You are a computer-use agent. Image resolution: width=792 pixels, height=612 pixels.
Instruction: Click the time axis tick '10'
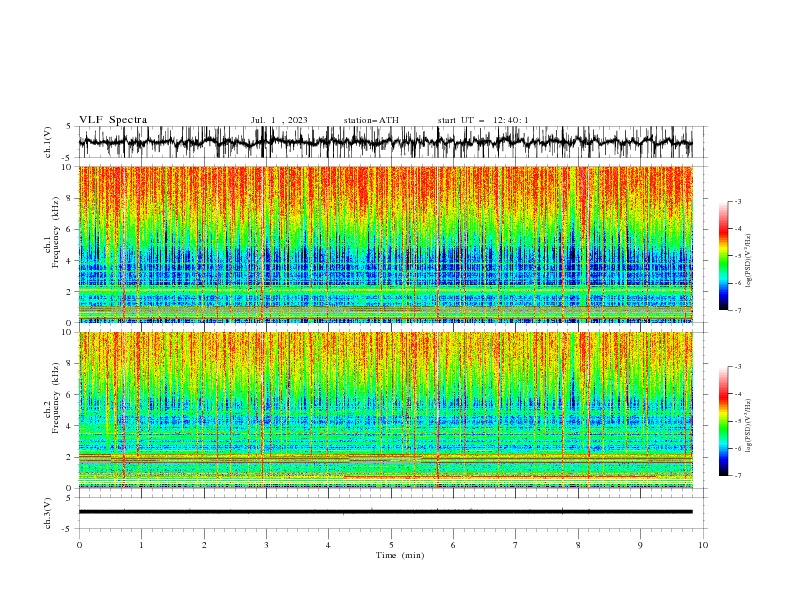[703, 545]
